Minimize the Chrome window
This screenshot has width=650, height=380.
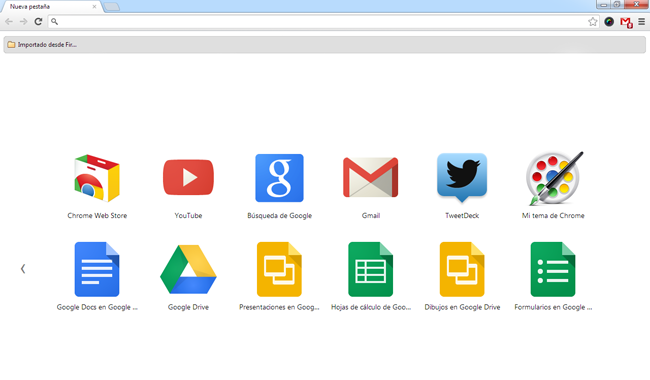pyautogui.click(x=604, y=4)
